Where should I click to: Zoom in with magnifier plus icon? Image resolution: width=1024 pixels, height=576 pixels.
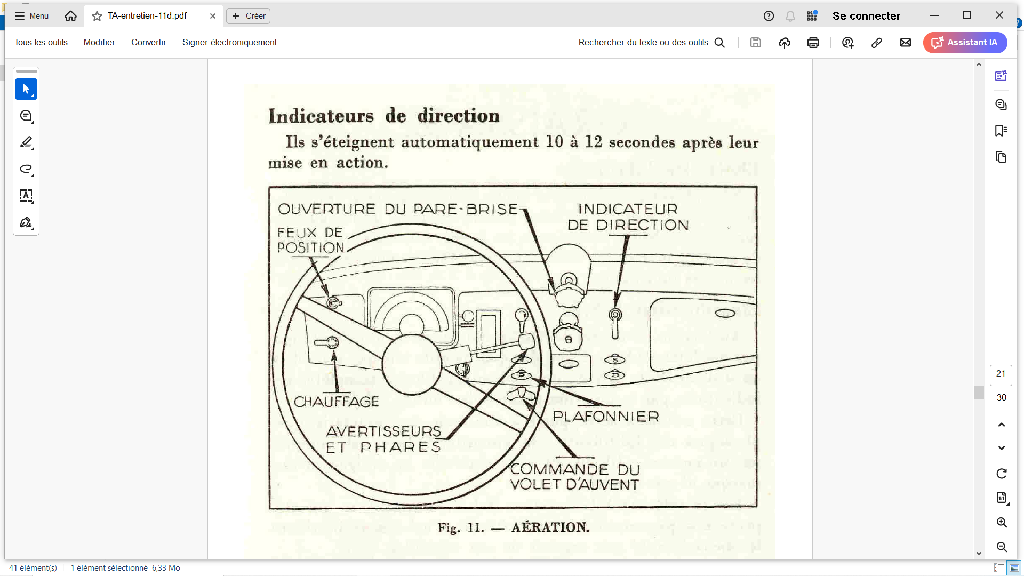(x=1001, y=522)
